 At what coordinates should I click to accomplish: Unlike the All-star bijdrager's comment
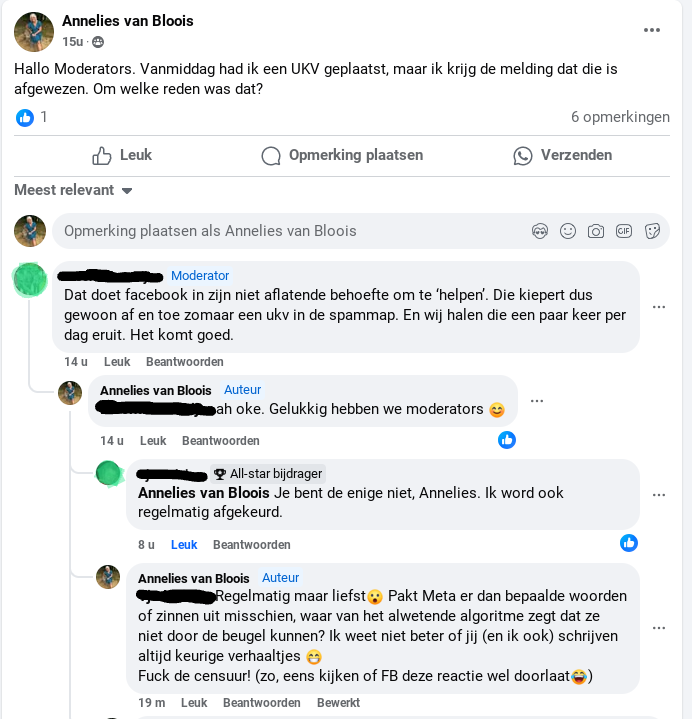(x=184, y=545)
